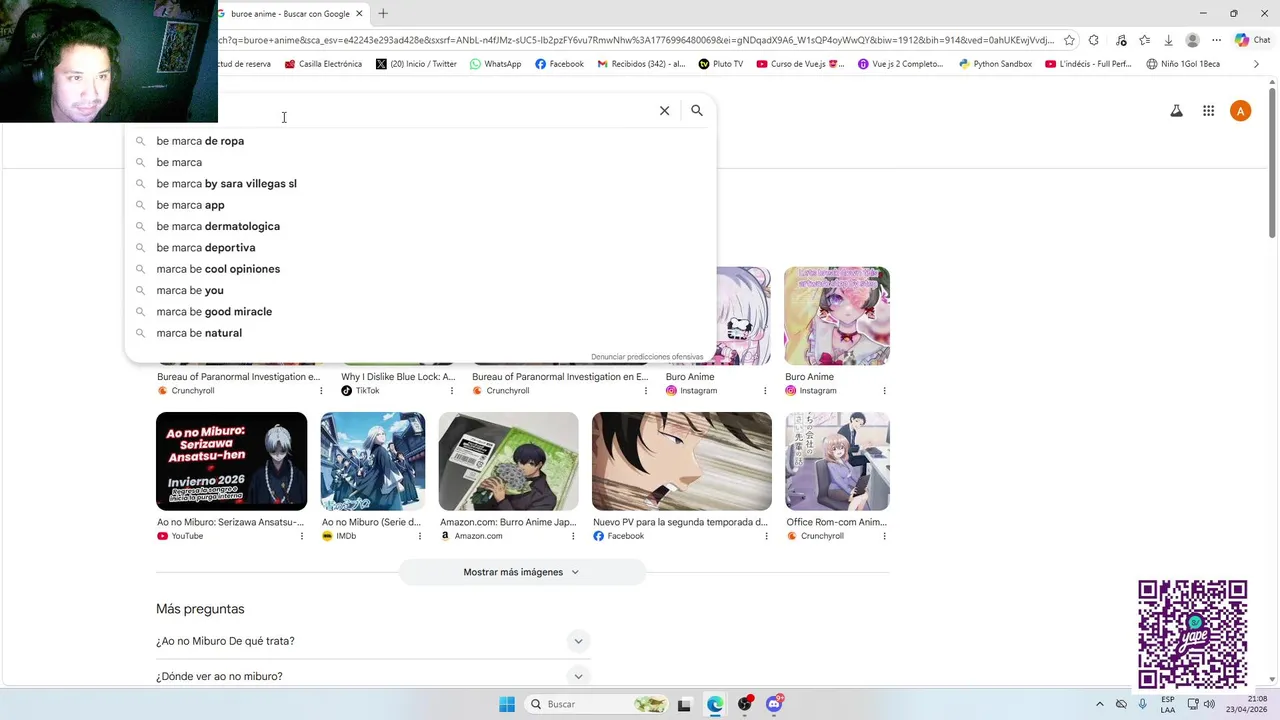1280x720 pixels.
Task: Open the favorites list icon
Action: click(1145, 40)
